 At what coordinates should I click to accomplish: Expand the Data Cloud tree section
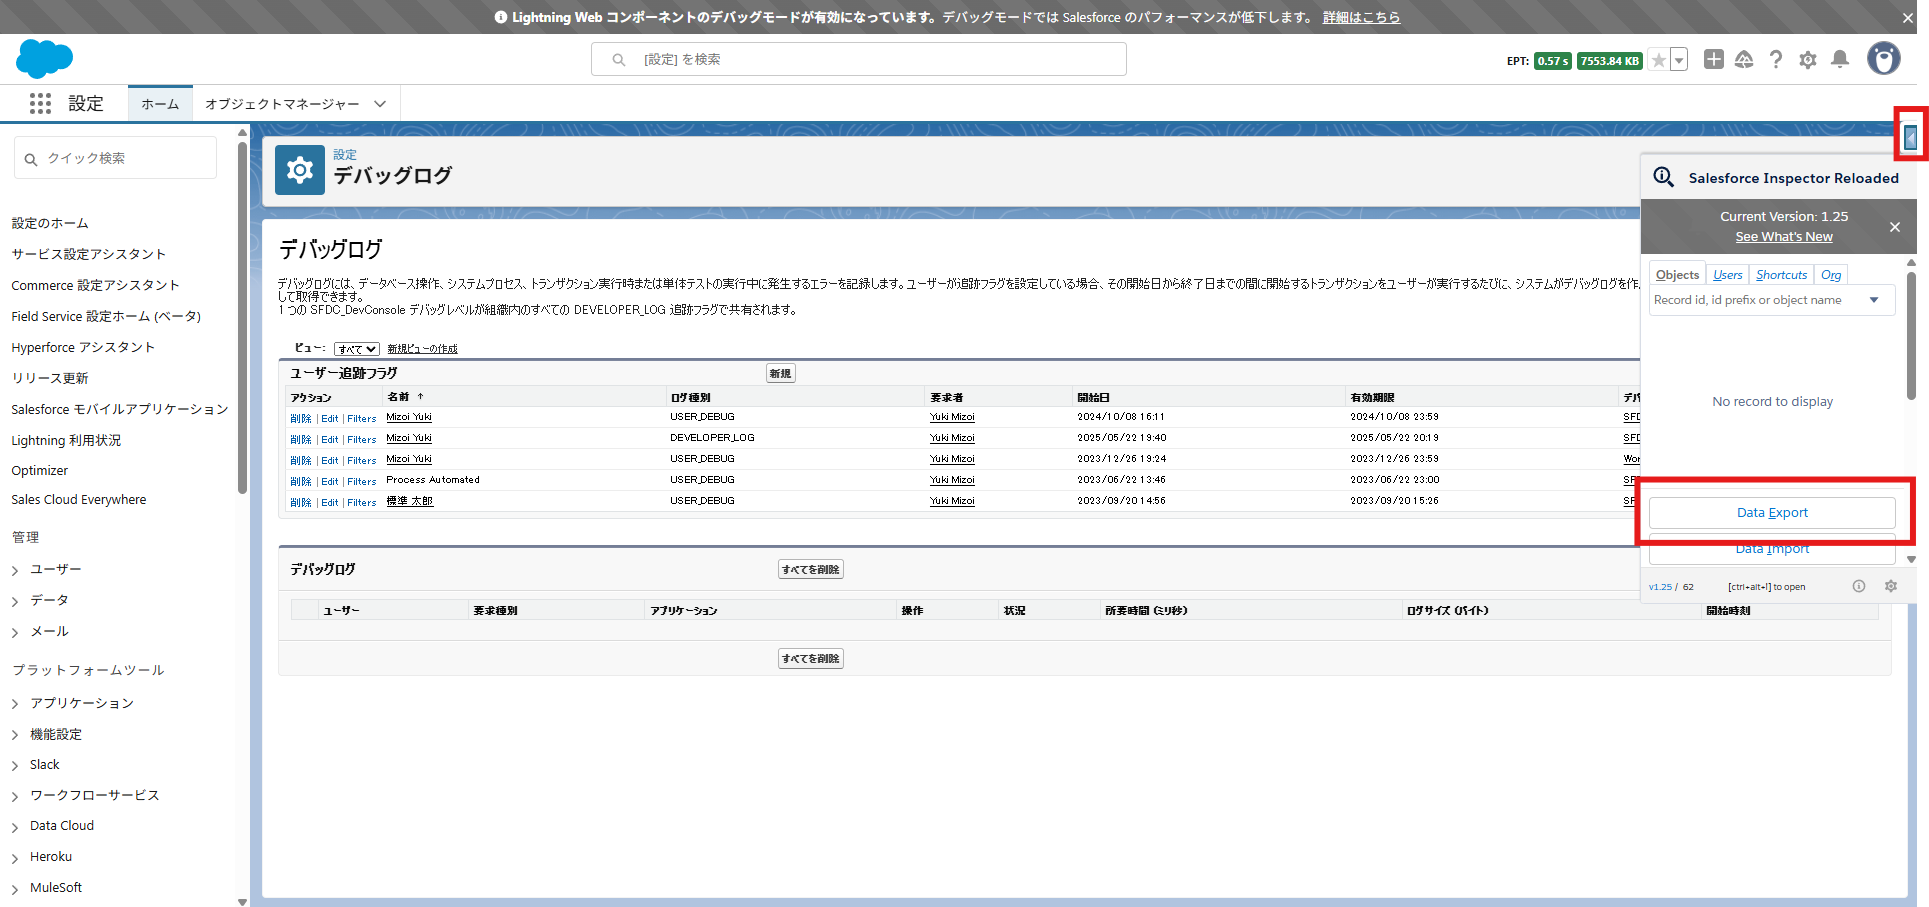(15, 827)
